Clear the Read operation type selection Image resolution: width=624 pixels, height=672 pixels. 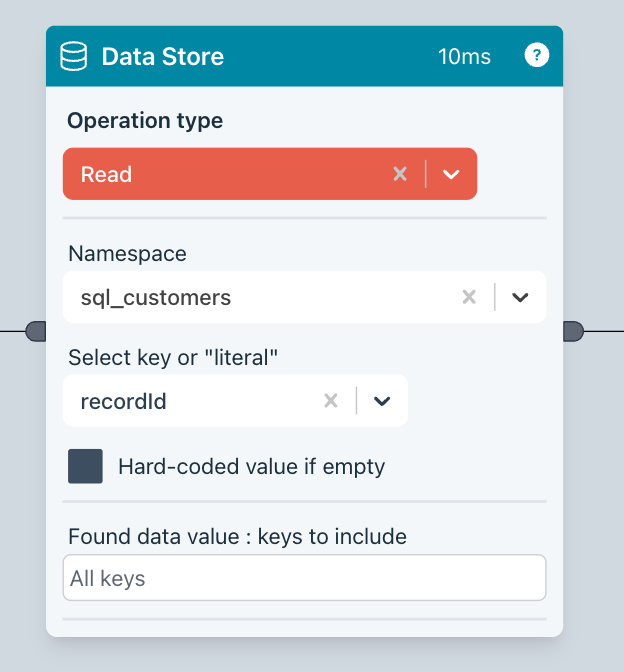400,174
